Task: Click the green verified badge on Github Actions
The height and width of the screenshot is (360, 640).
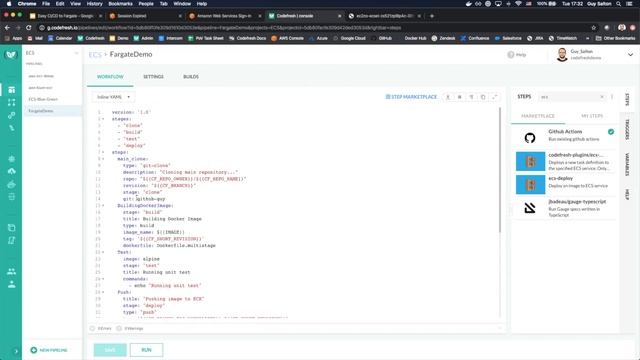Action: [611, 132]
